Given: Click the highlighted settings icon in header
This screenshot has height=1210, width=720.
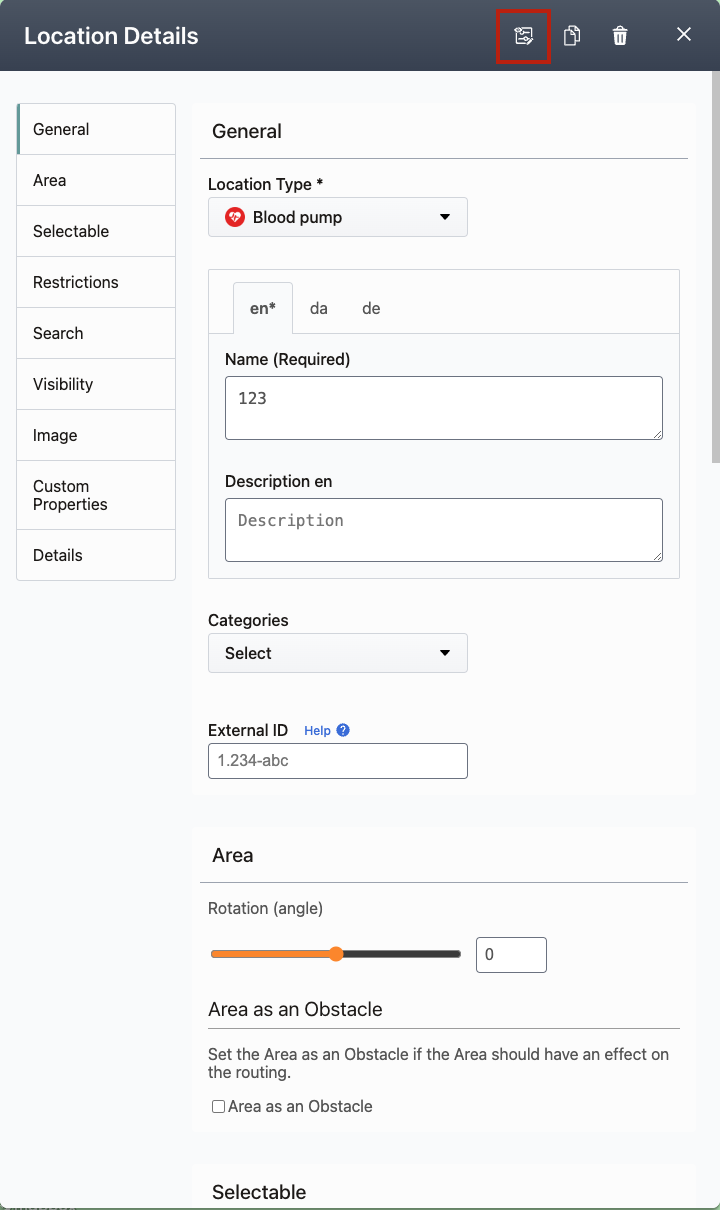Looking at the screenshot, I should [x=524, y=36].
